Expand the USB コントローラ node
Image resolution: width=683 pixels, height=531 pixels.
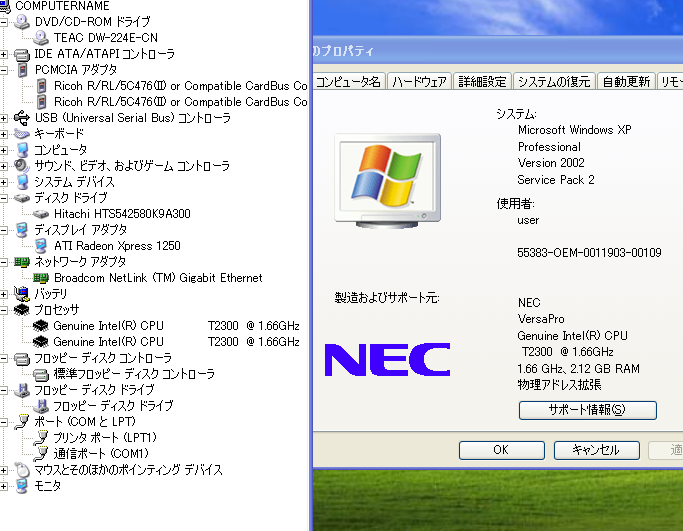[x=3, y=118]
